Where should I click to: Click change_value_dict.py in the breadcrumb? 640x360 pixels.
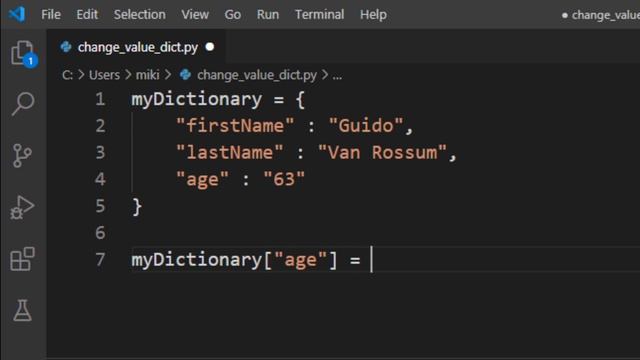257,75
